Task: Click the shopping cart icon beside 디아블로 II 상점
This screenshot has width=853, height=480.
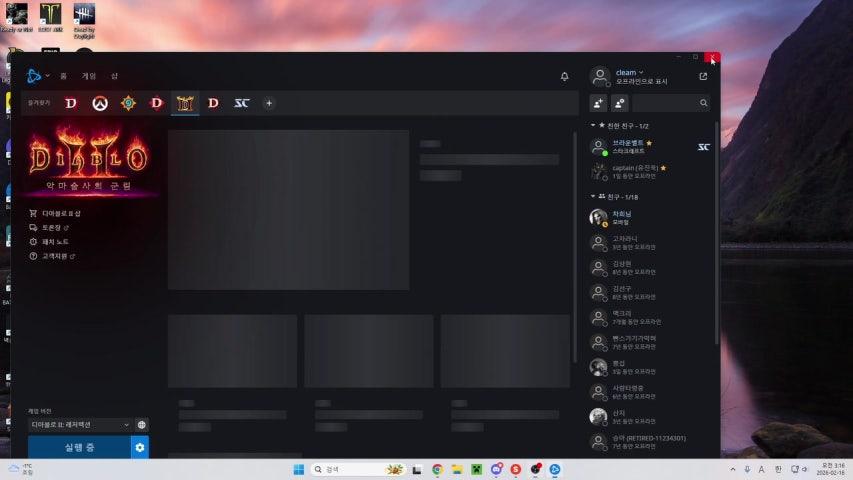Action: coord(33,213)
